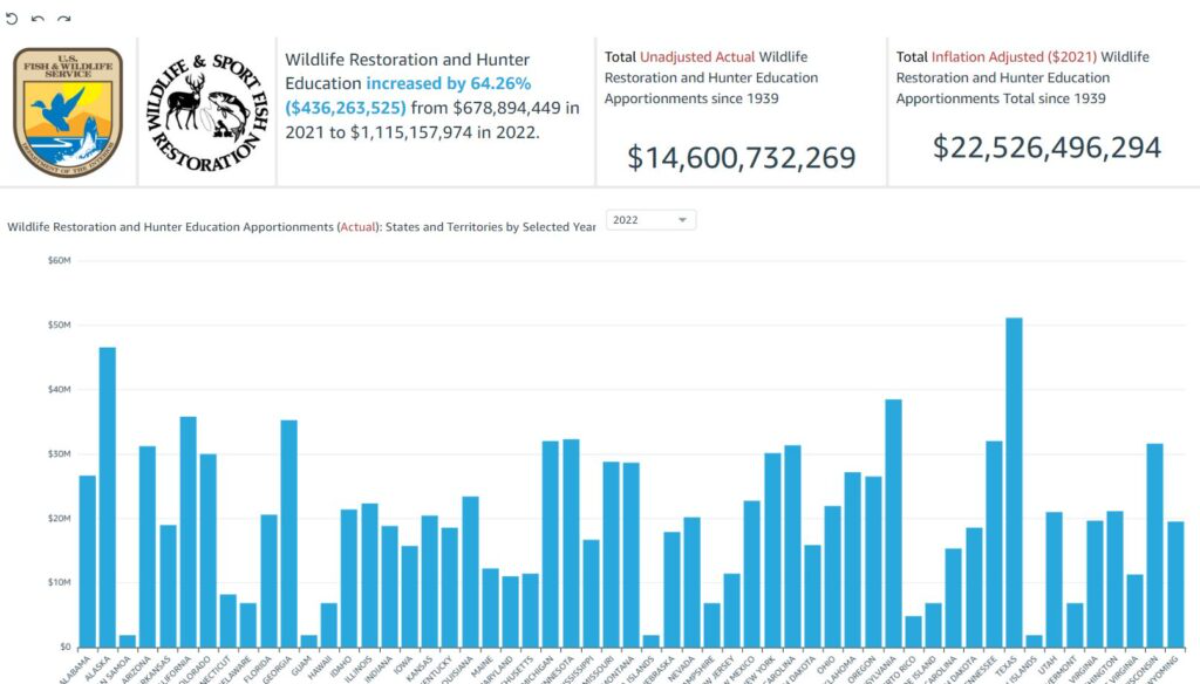1200x684 pixels.
Task: Click the $50M y-axis label
Action: pos(59,325)
